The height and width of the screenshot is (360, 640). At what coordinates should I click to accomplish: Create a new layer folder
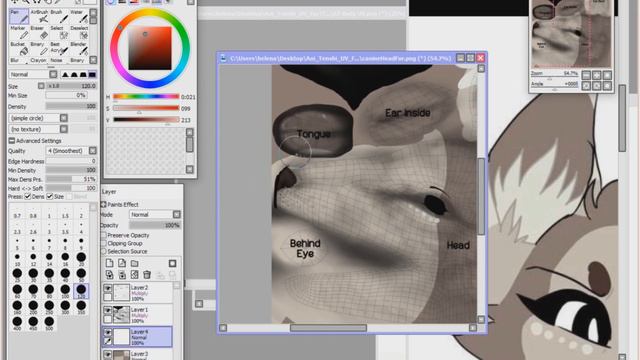coord(135,263)
